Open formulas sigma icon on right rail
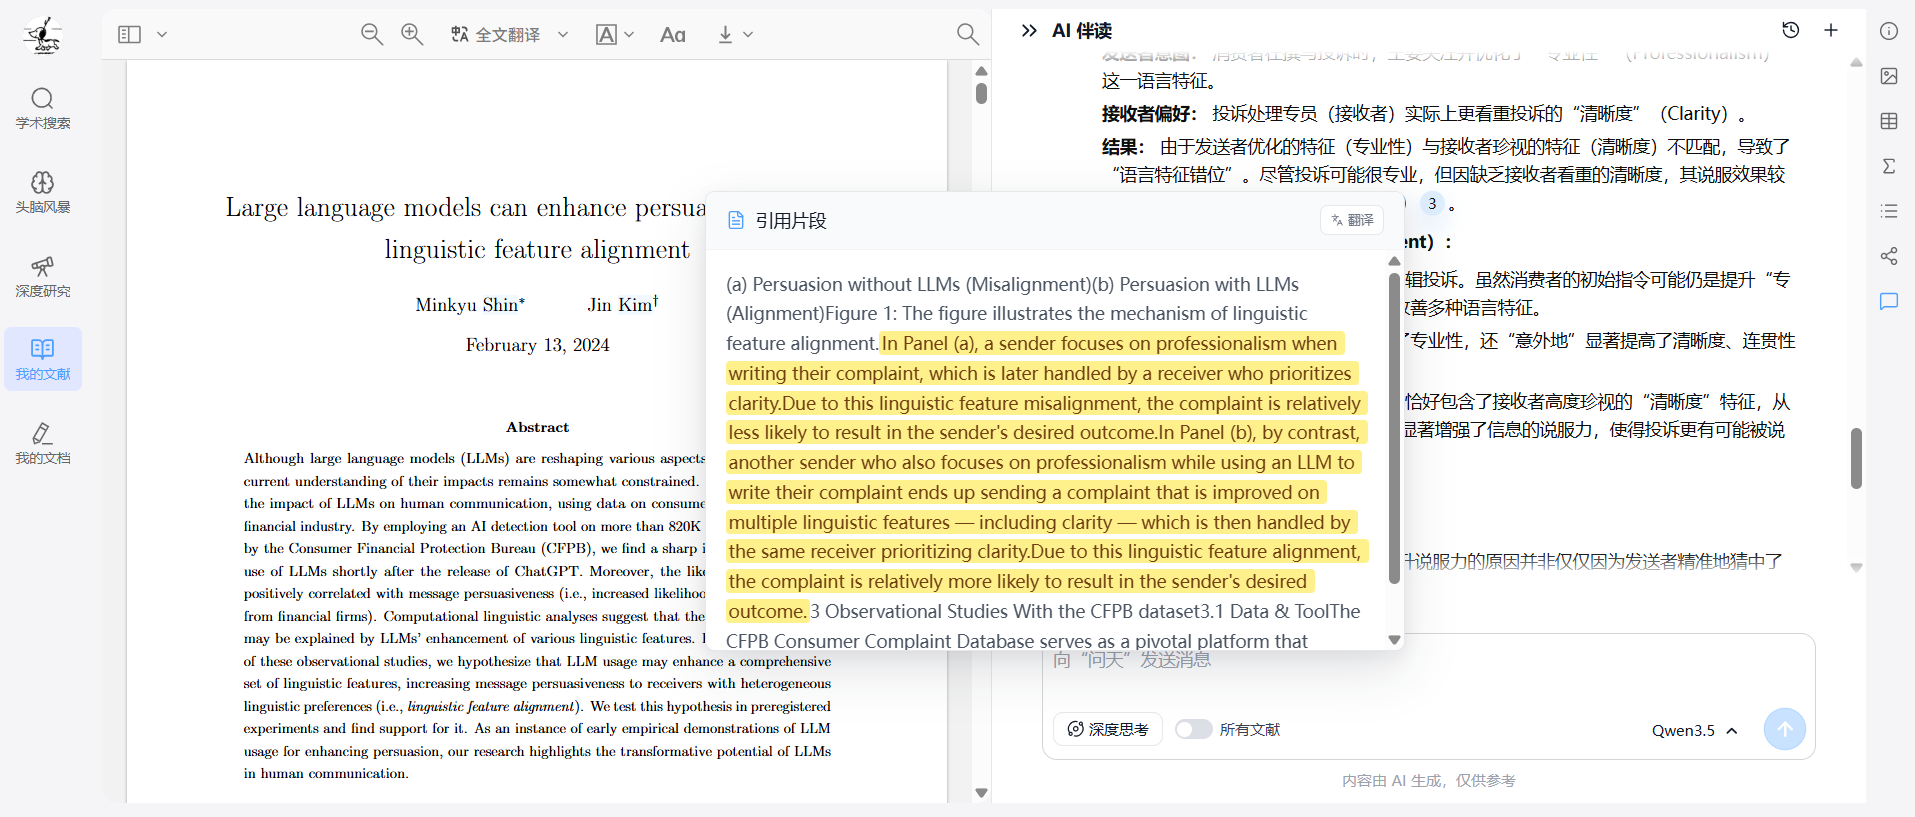 [1889, 166]
